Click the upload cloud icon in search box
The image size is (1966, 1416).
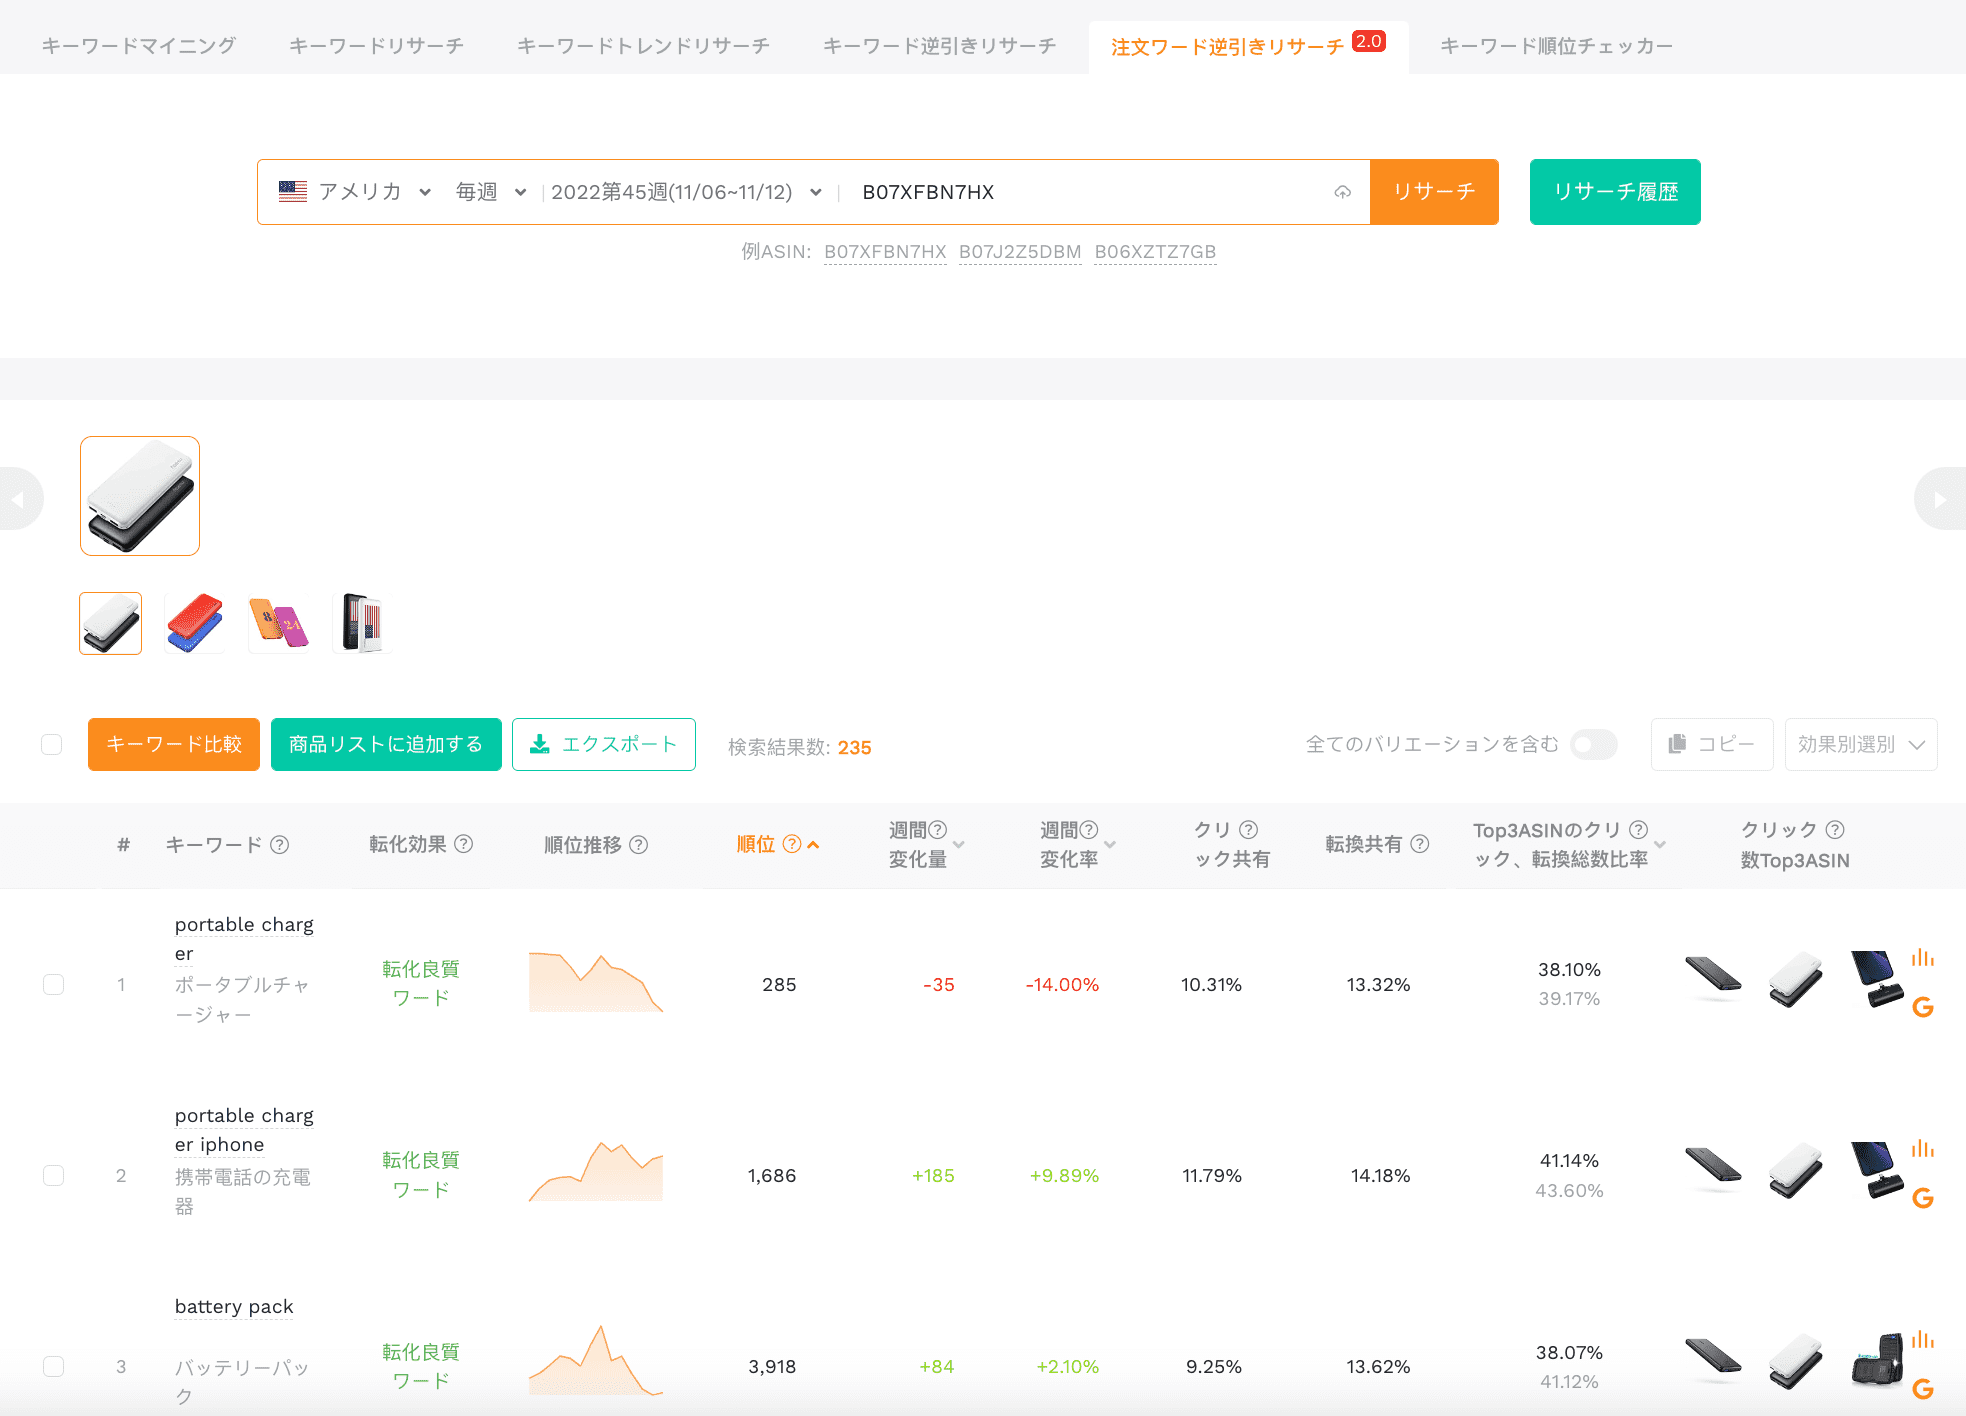[x=1342, y=192]
